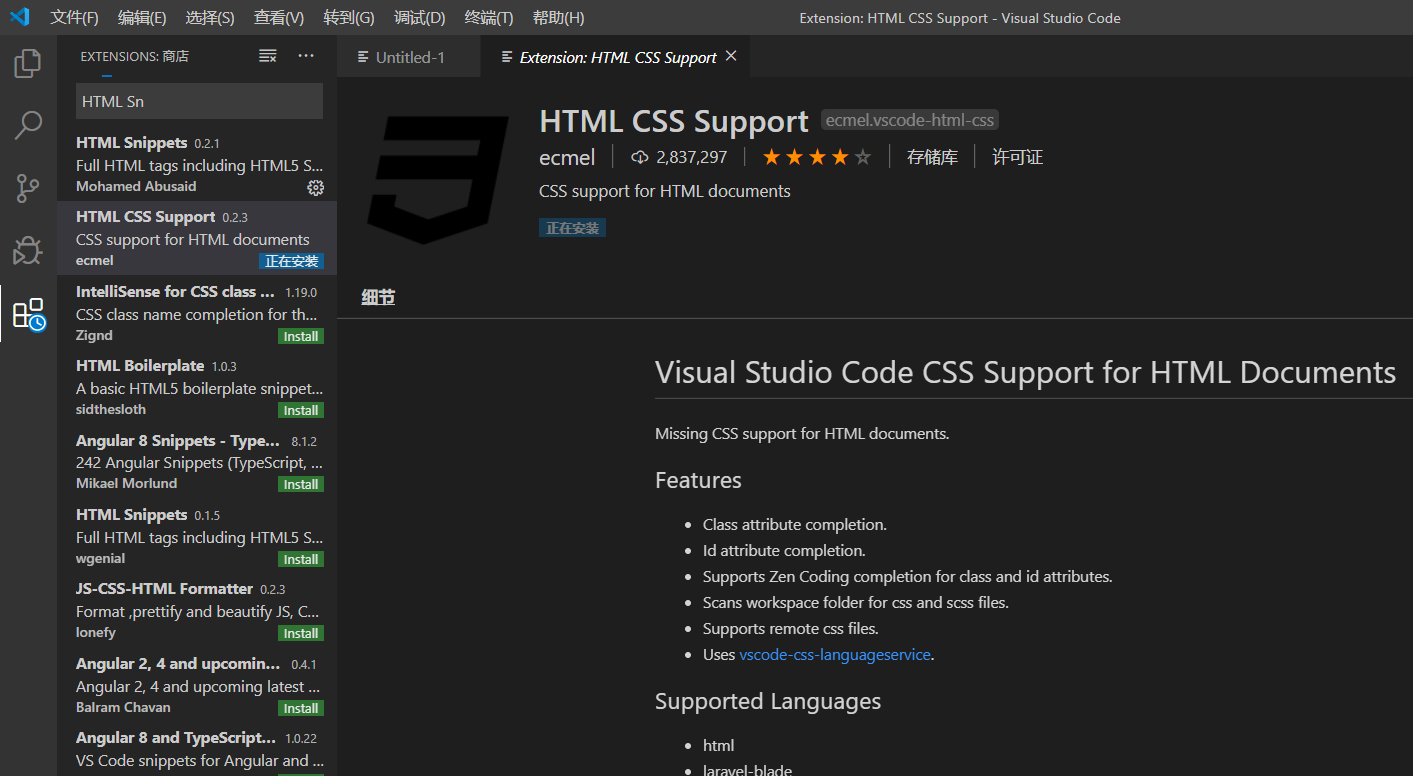
Task: Open the 存储库 repository link
Action: 932,157
